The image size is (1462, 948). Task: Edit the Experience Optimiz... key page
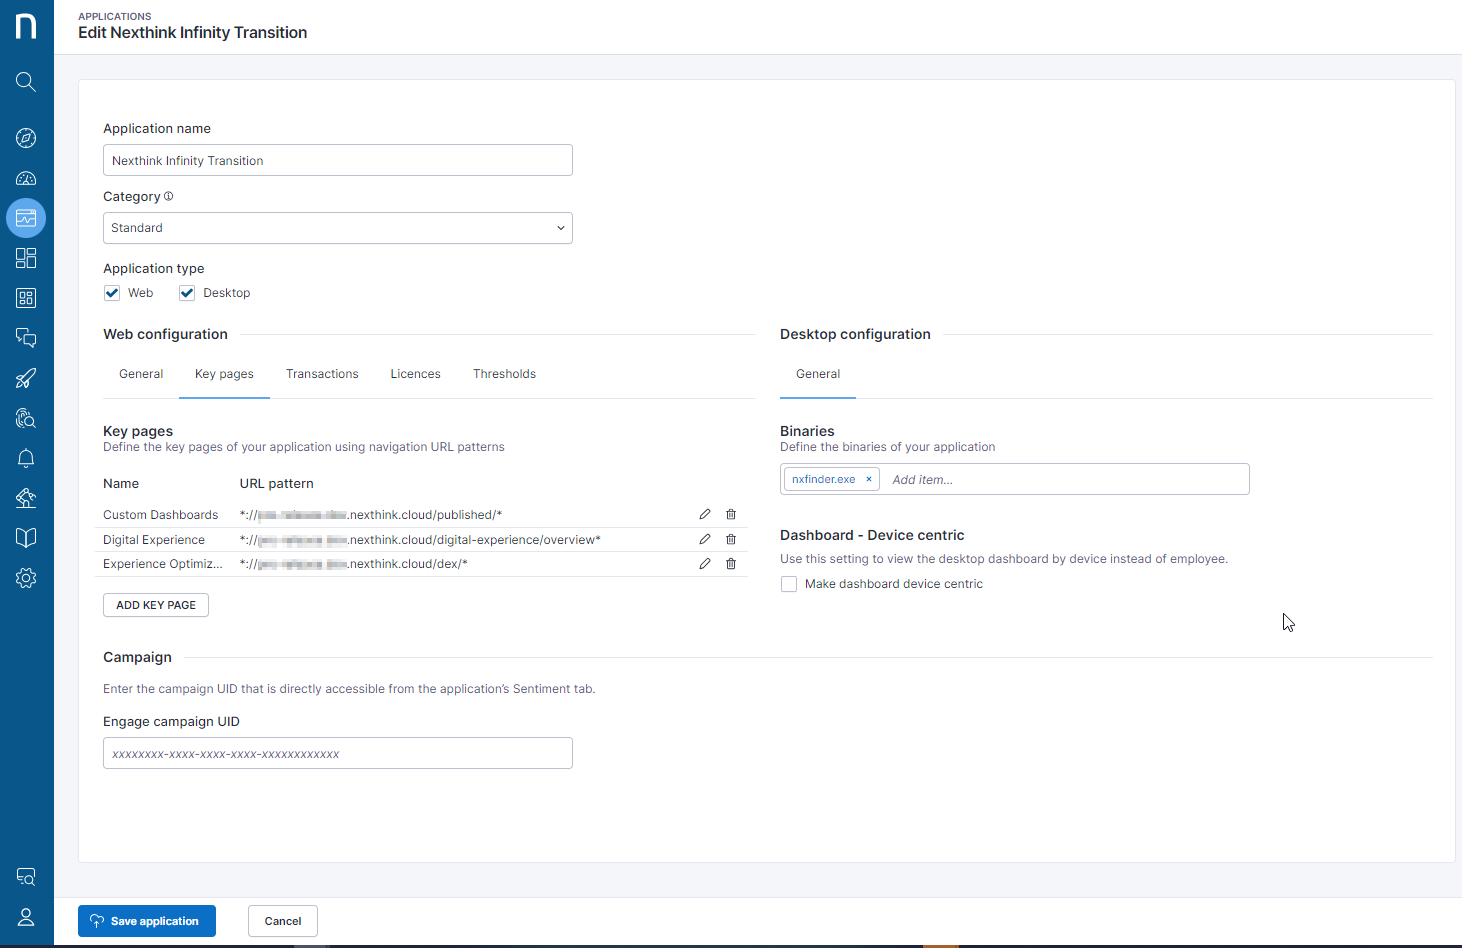(705, 564)
